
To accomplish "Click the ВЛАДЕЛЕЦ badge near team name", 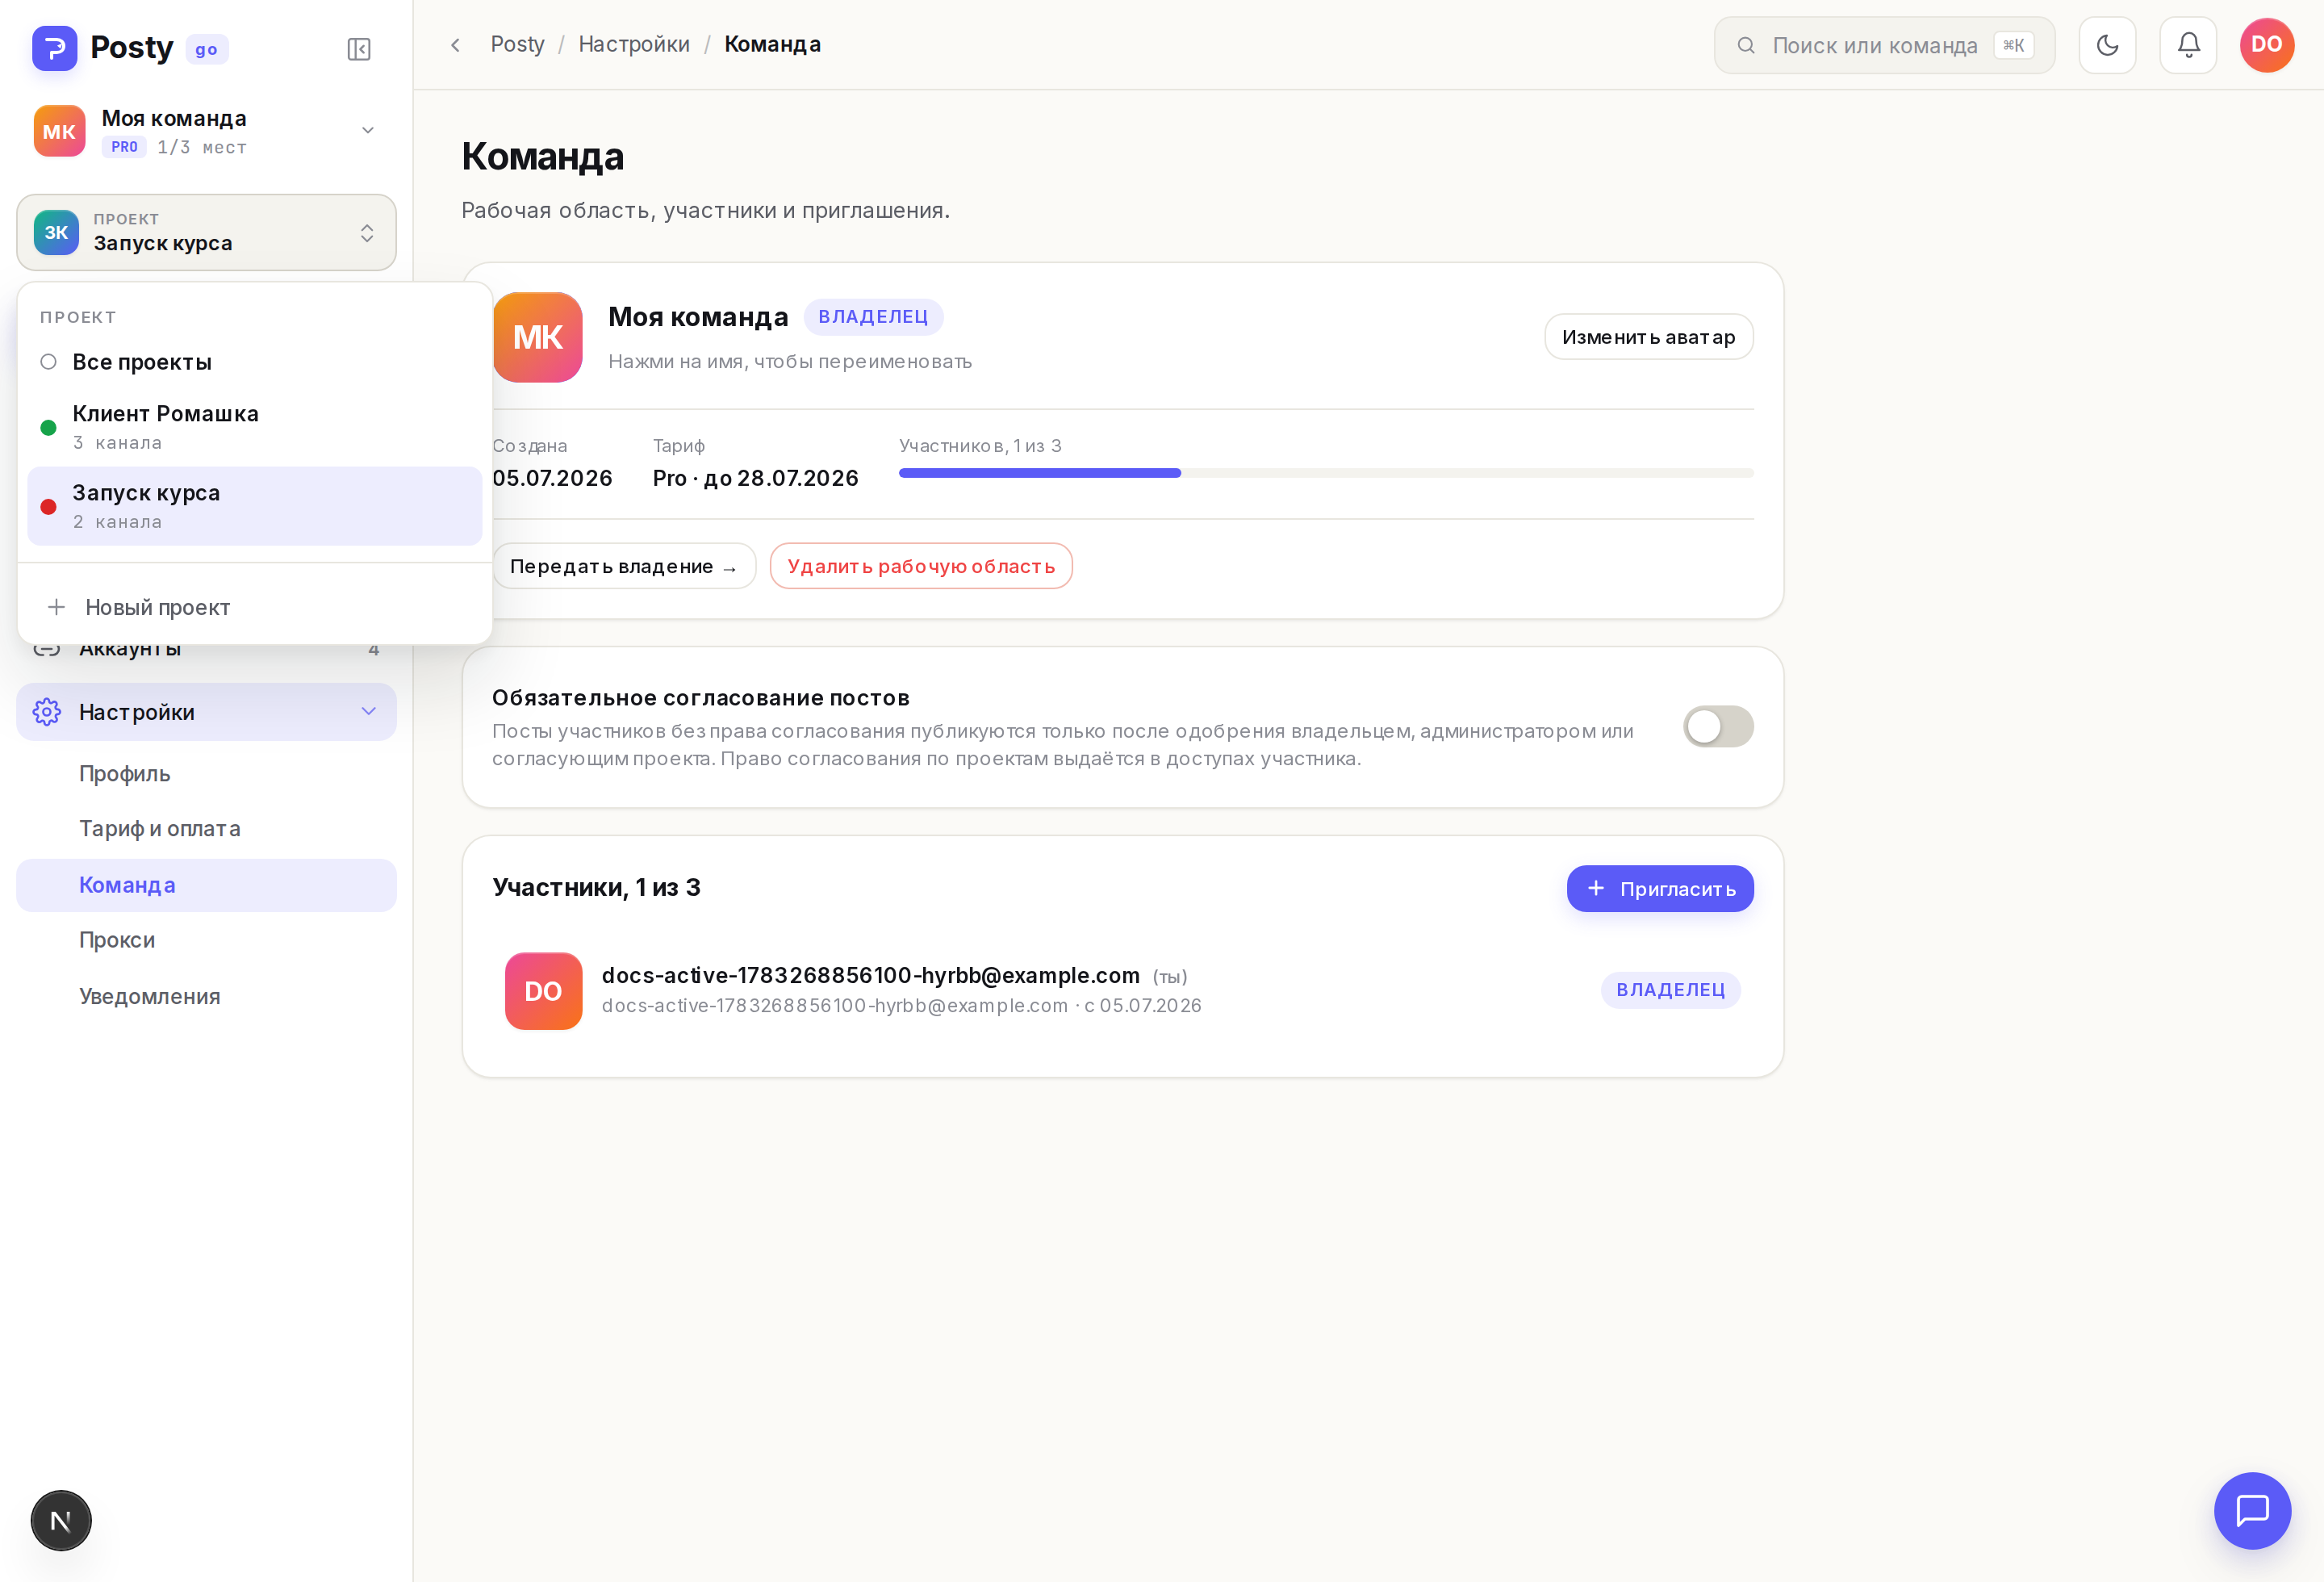I will (873, 317).
